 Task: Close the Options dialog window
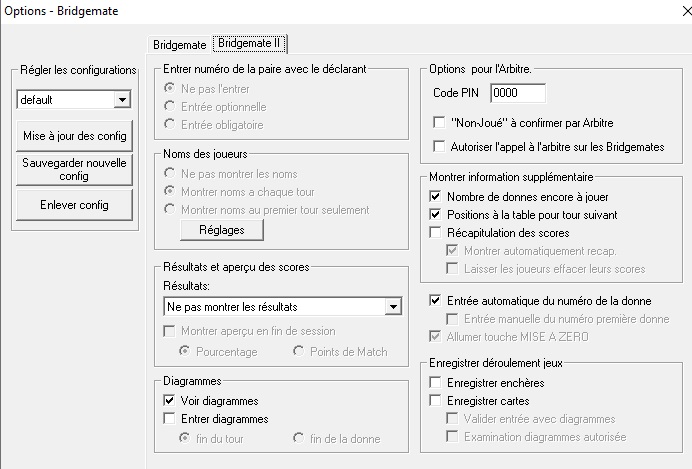[687, 11]
